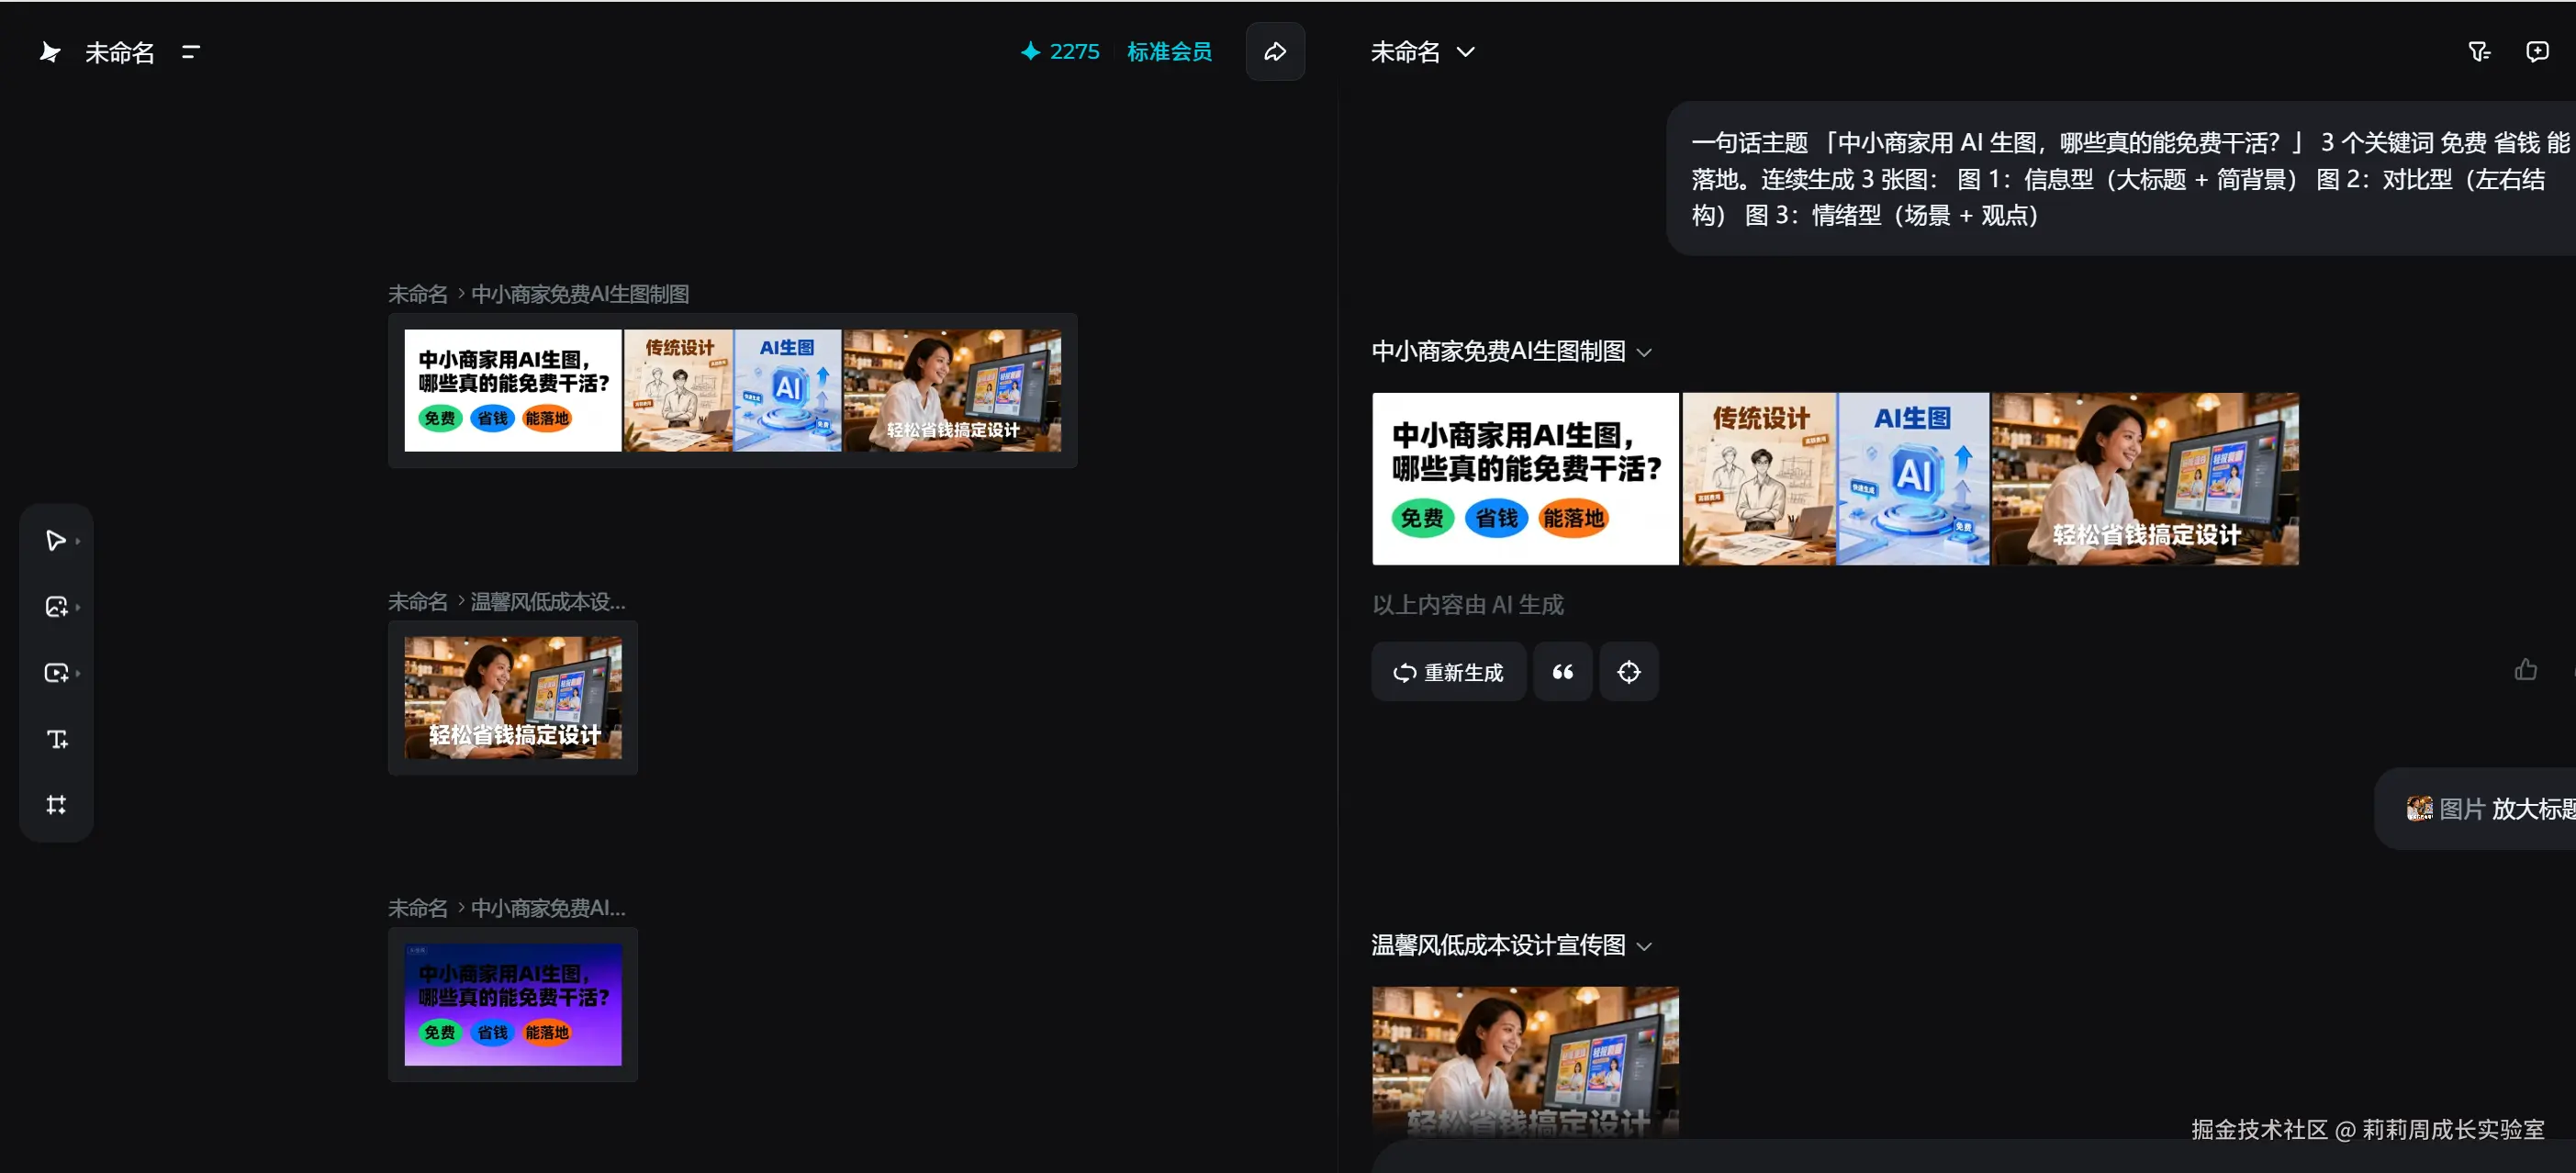Open the add image tool

(56, 606)
